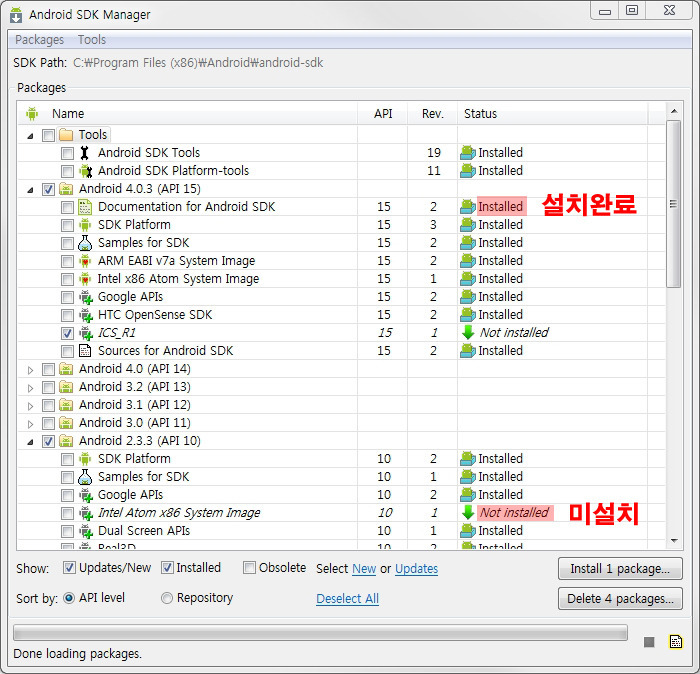Click the New link
Image resolution: width=700 pixels, height=674 pixels.
(364, 569)
